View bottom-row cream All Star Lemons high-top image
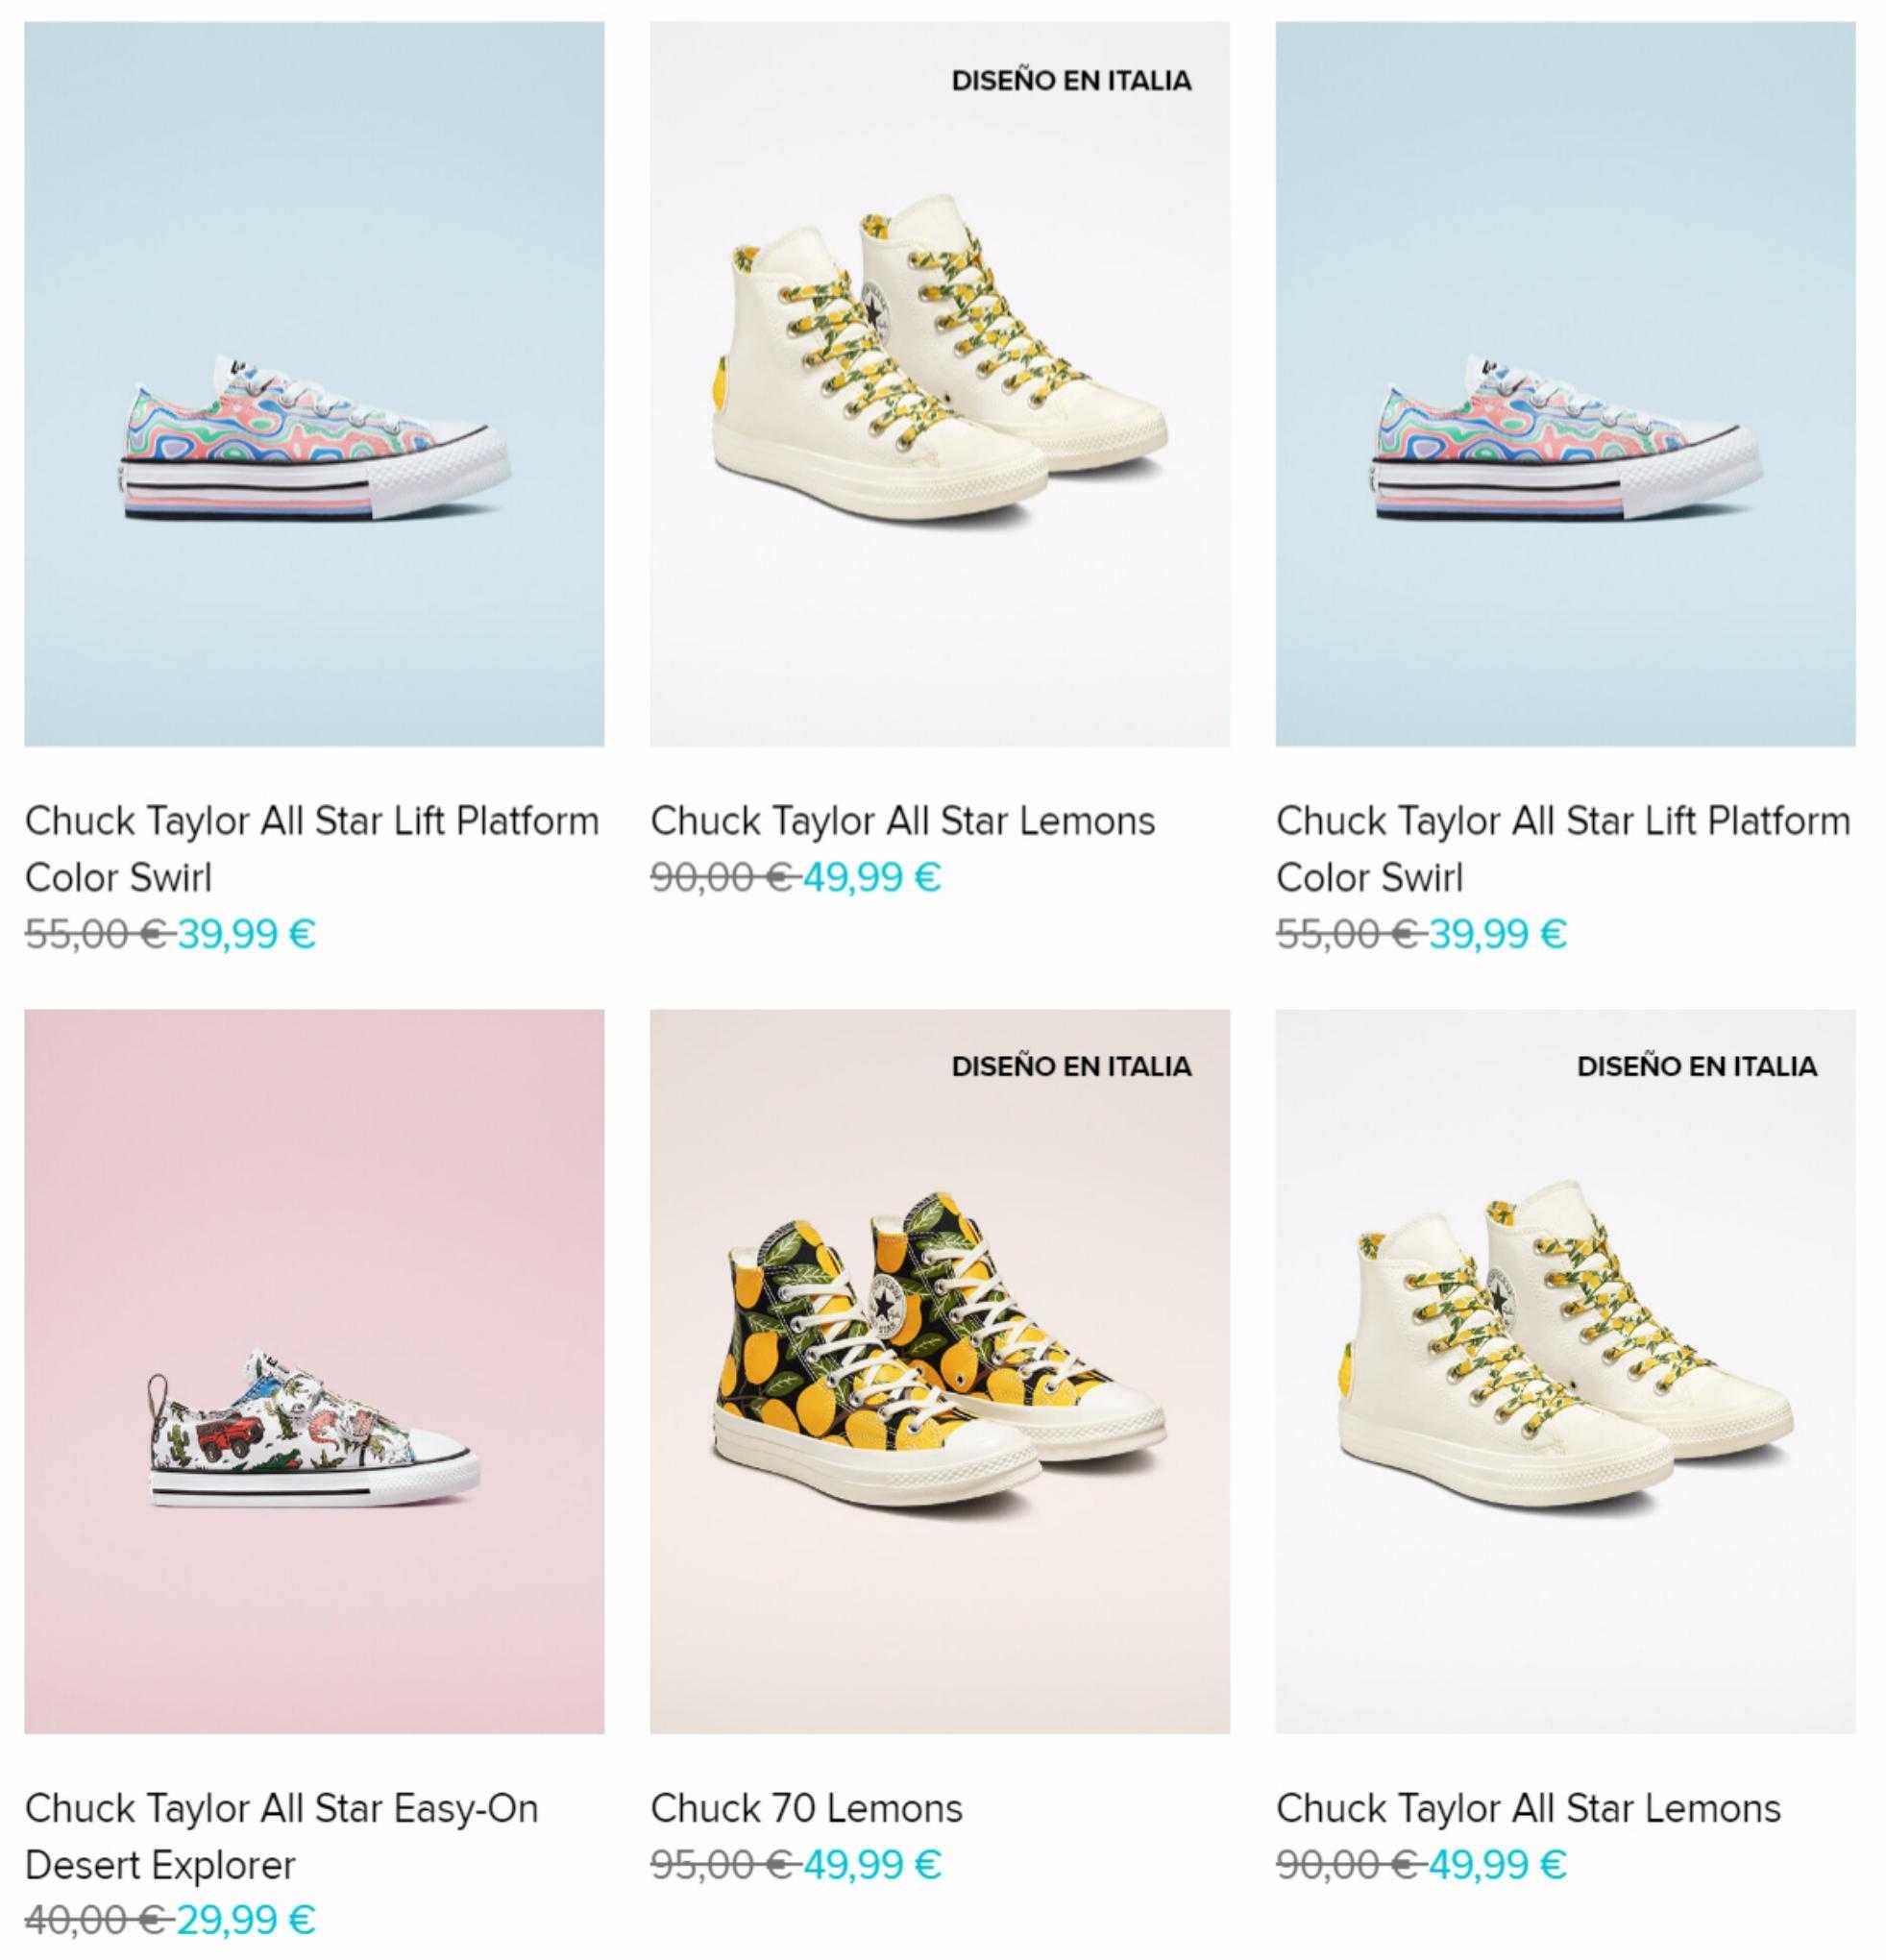The height and width of the screenshot is (1960, 1886). (1566, 1371)
